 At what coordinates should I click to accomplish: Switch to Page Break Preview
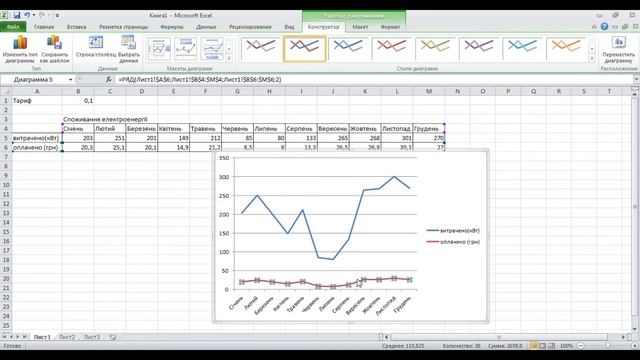(551, 346)
